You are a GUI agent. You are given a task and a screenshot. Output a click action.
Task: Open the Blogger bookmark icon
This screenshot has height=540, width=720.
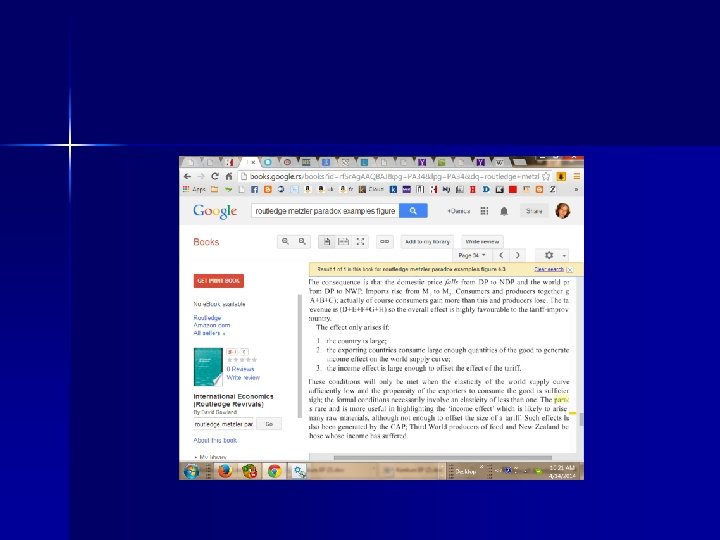click(268, 189)
